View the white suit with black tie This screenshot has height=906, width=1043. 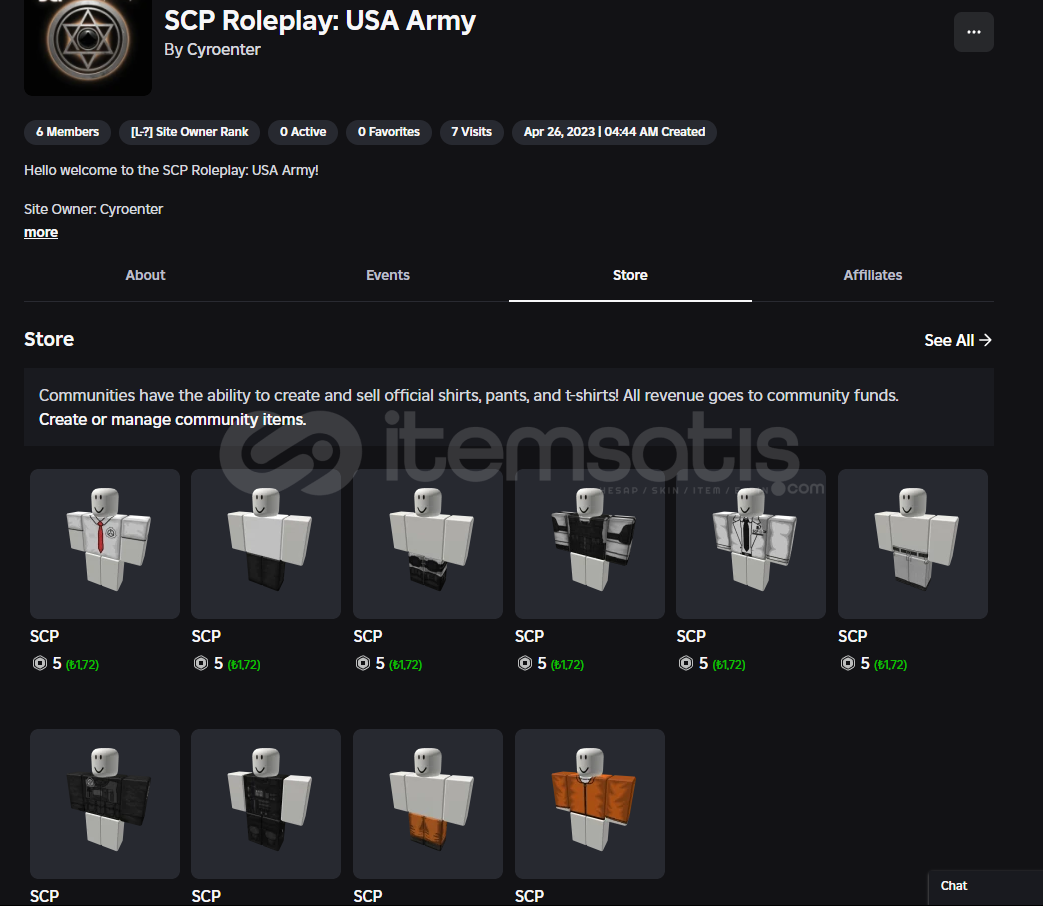[x=750, y=544]
